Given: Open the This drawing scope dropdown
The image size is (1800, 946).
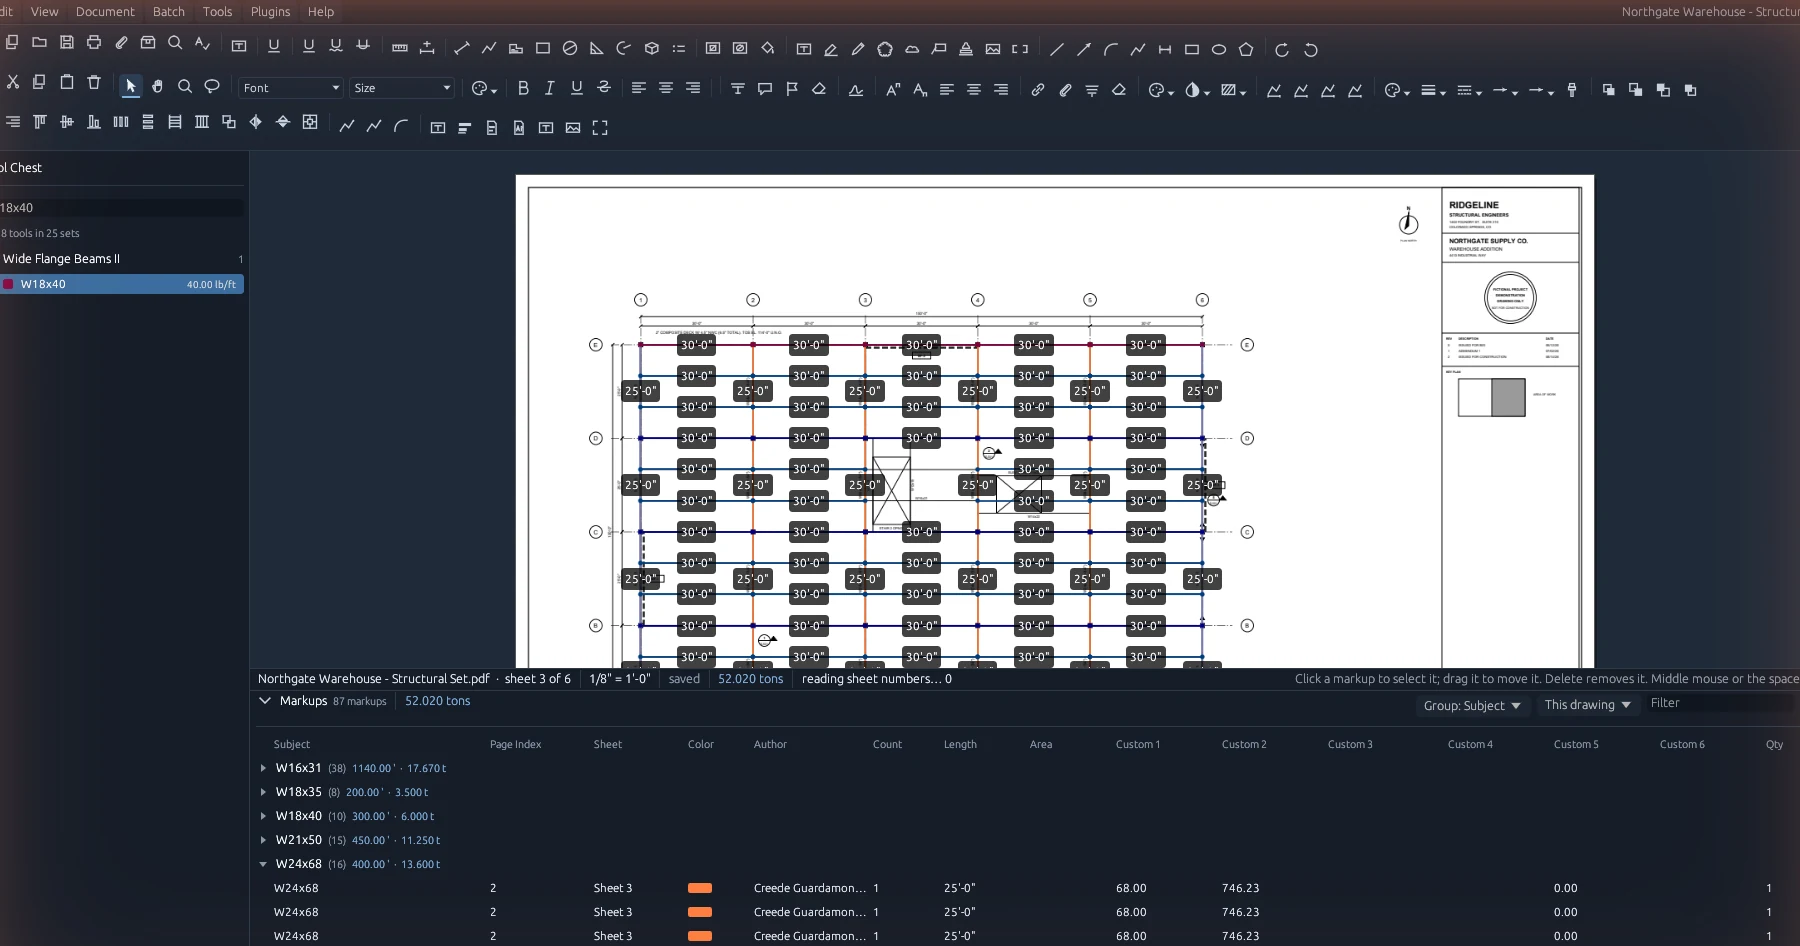Looking at the screenshot, I should click(1588, 704).
